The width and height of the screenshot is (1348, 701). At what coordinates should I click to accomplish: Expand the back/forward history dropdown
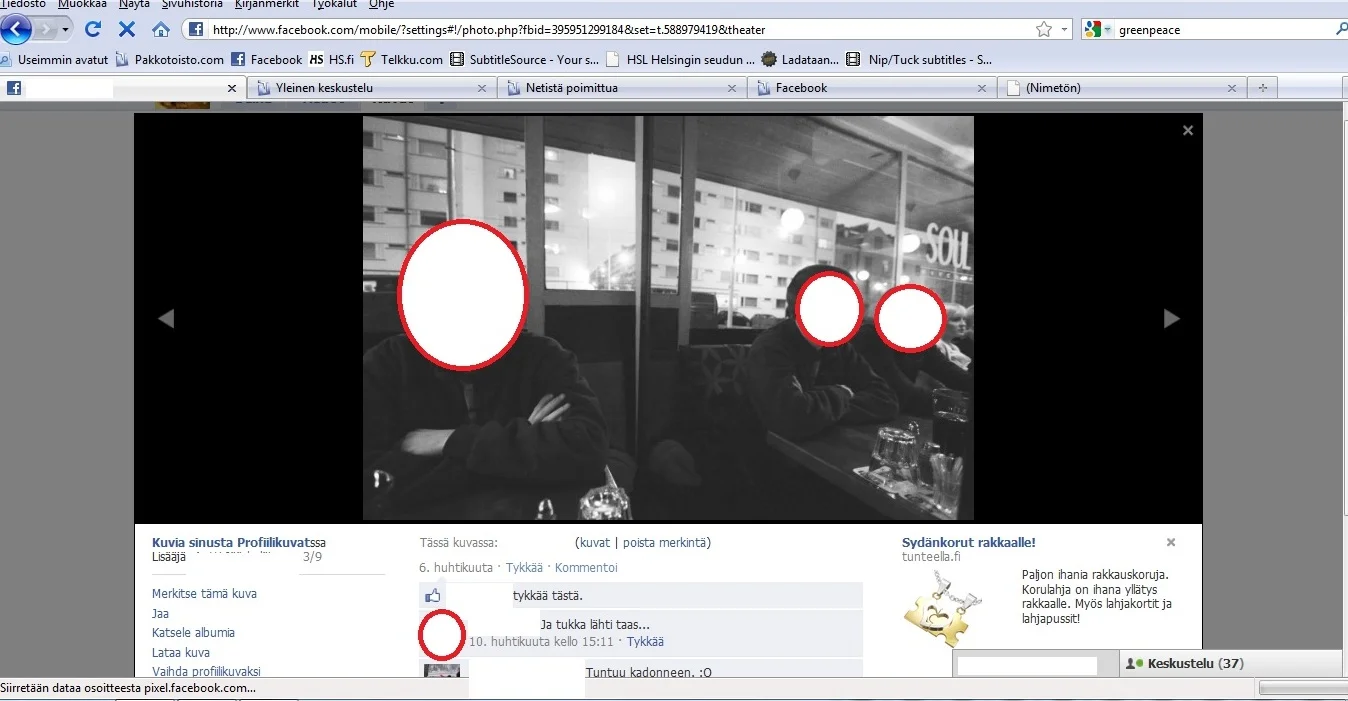click(66, 30)
